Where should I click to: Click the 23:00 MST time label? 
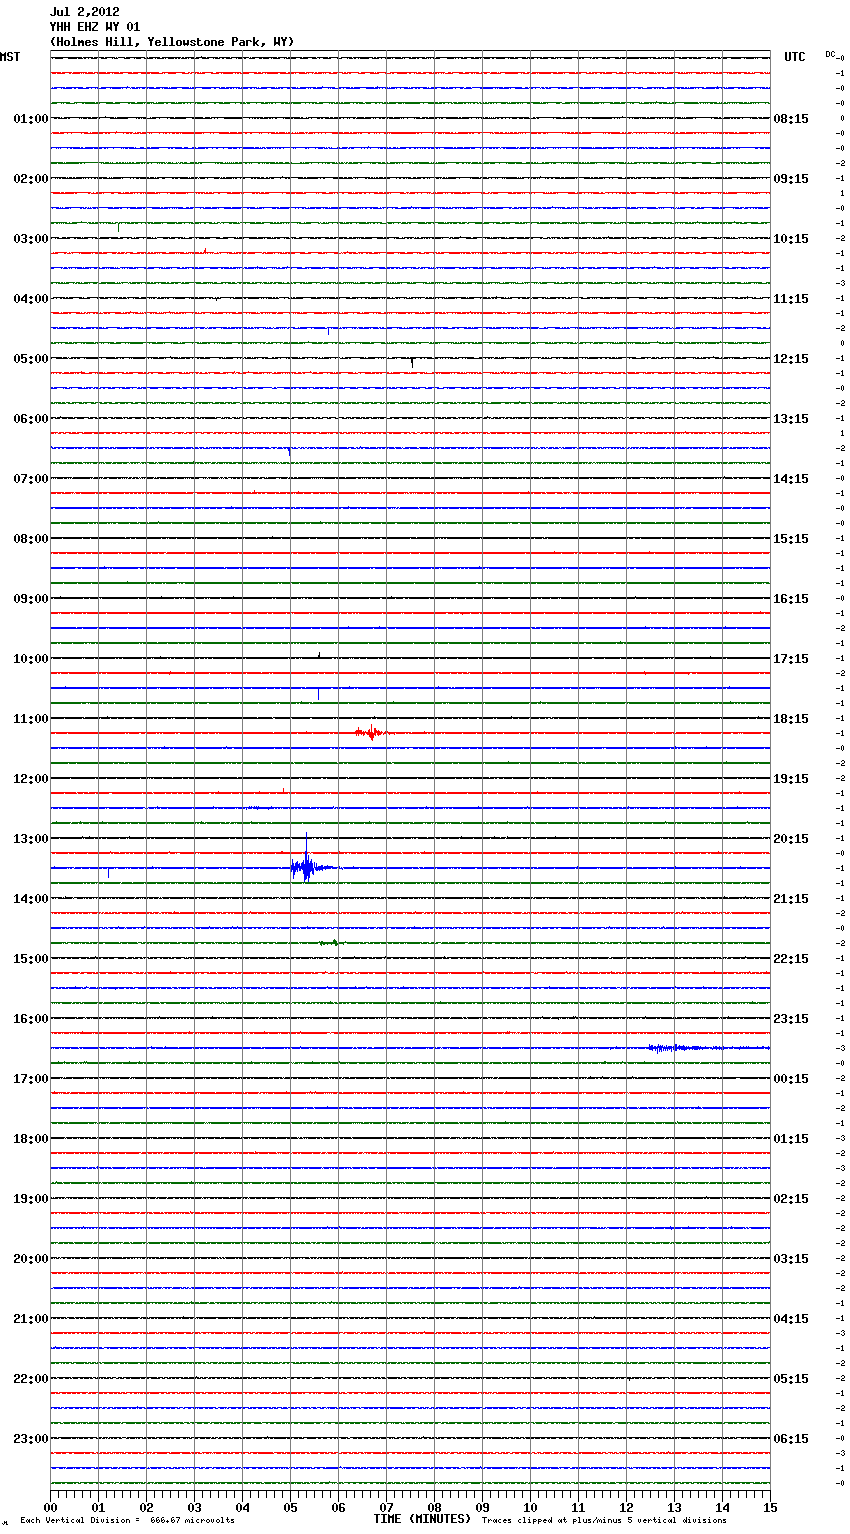click(x=30, y=1439)
